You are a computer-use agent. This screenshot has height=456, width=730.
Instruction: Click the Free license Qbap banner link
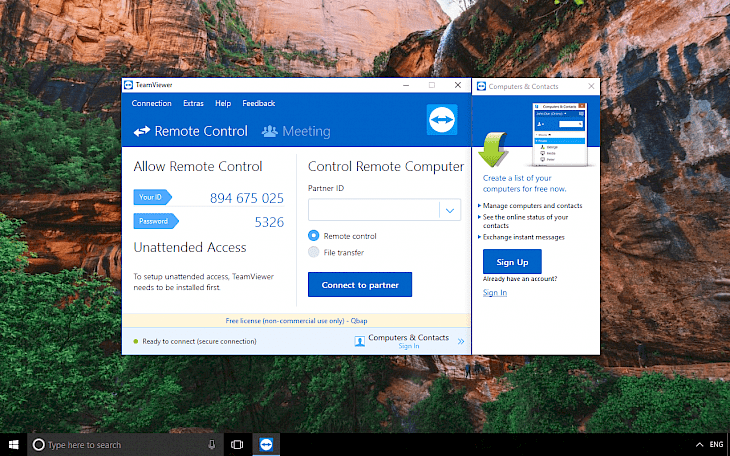coord(296,320)
